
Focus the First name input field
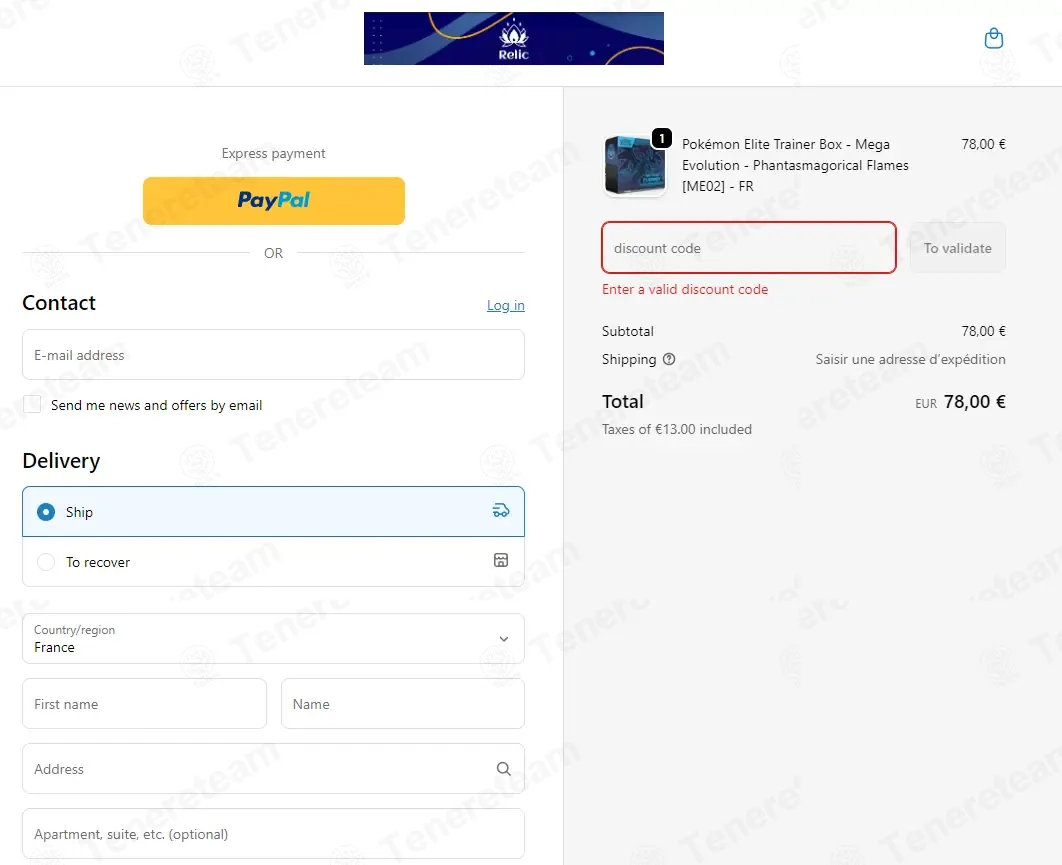click(144, 704)
